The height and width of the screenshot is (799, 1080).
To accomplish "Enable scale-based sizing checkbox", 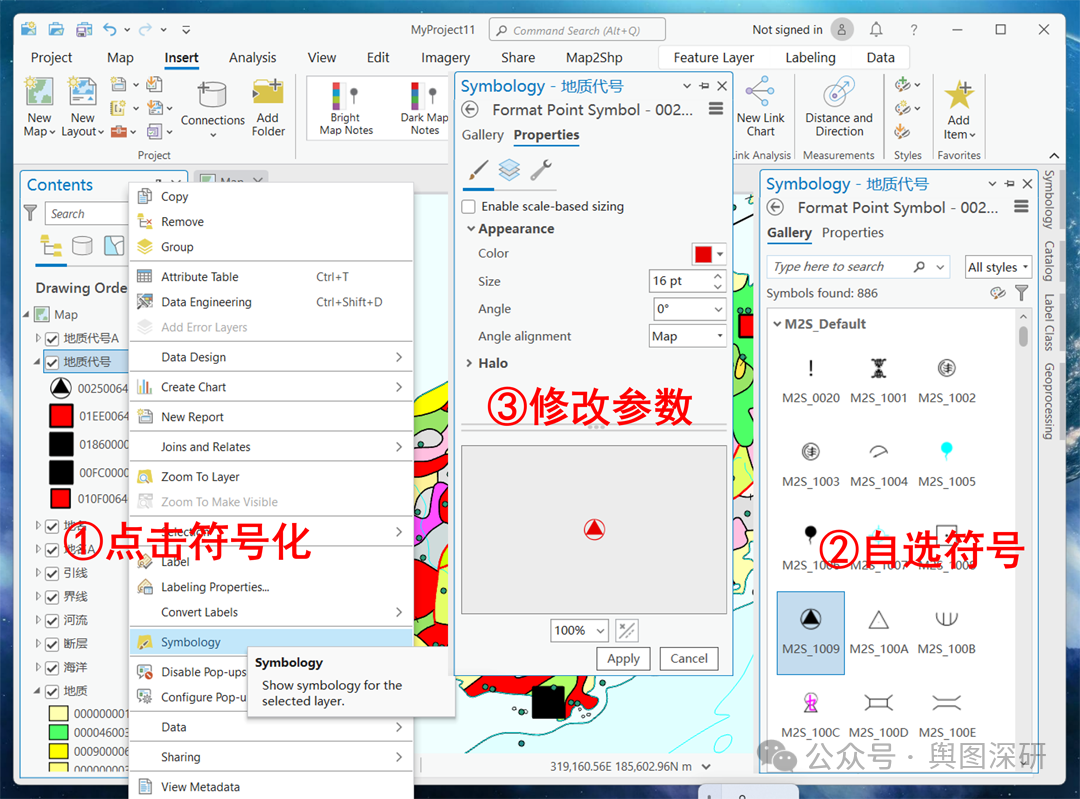I will [469, 206].
